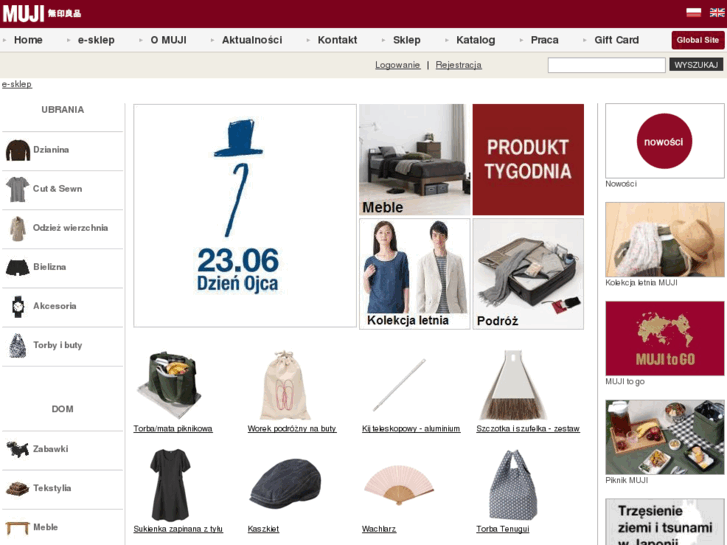Click the Nowości caption under the badge
The image size is (727, 545).
pos(621,184)
